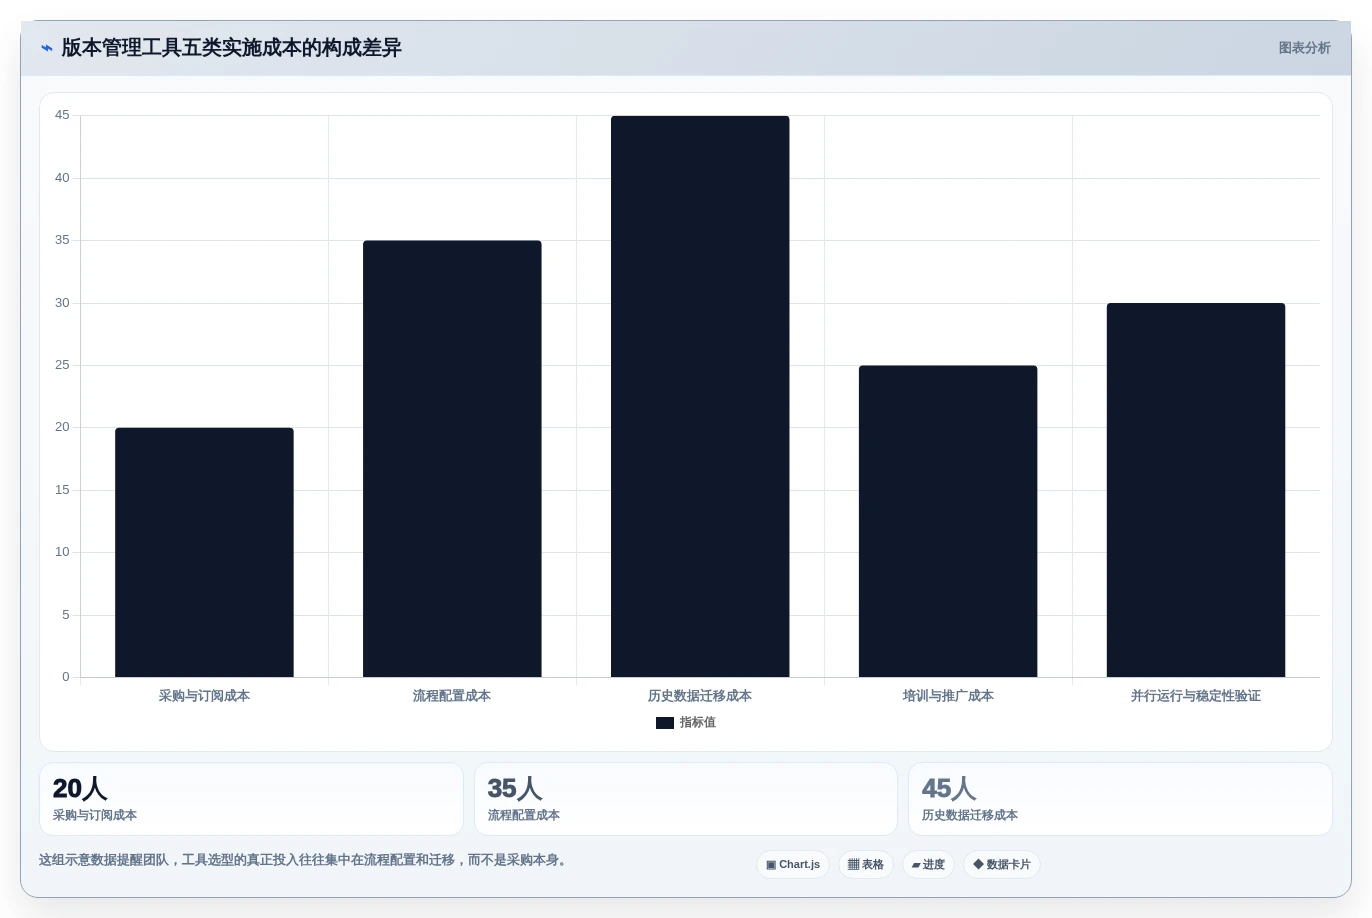Click the 采购与订阅成本 bar
This screenshot has width=1372, height=918.
204,552
